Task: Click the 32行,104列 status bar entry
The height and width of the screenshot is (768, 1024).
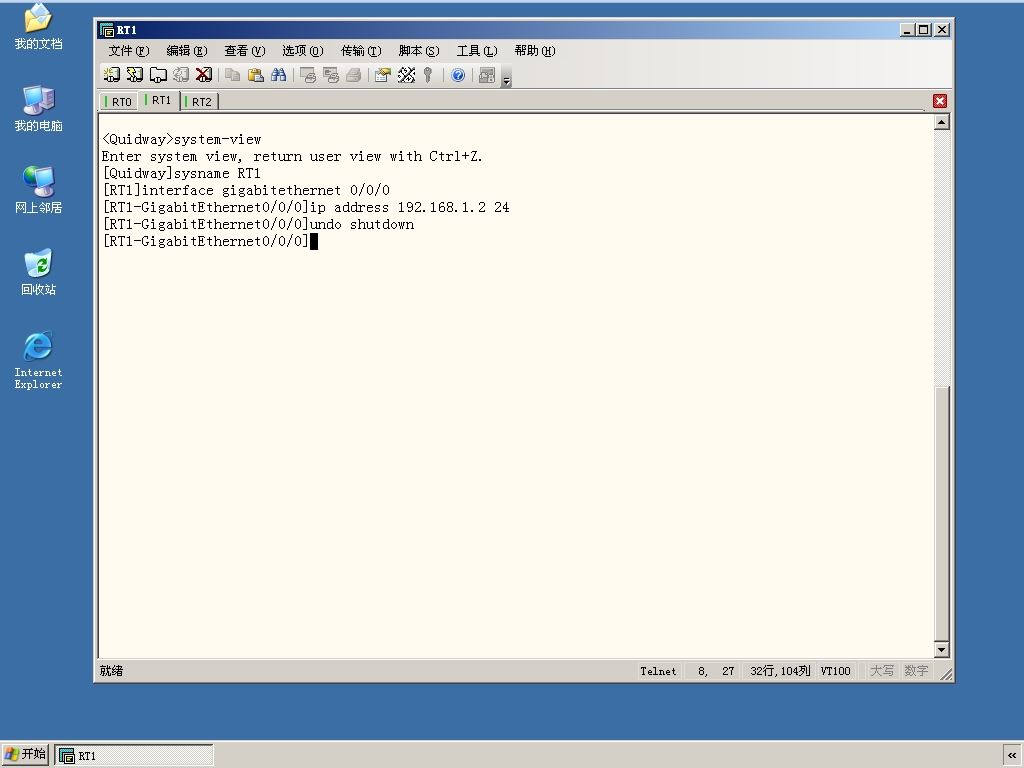Action: coord(780,671)
